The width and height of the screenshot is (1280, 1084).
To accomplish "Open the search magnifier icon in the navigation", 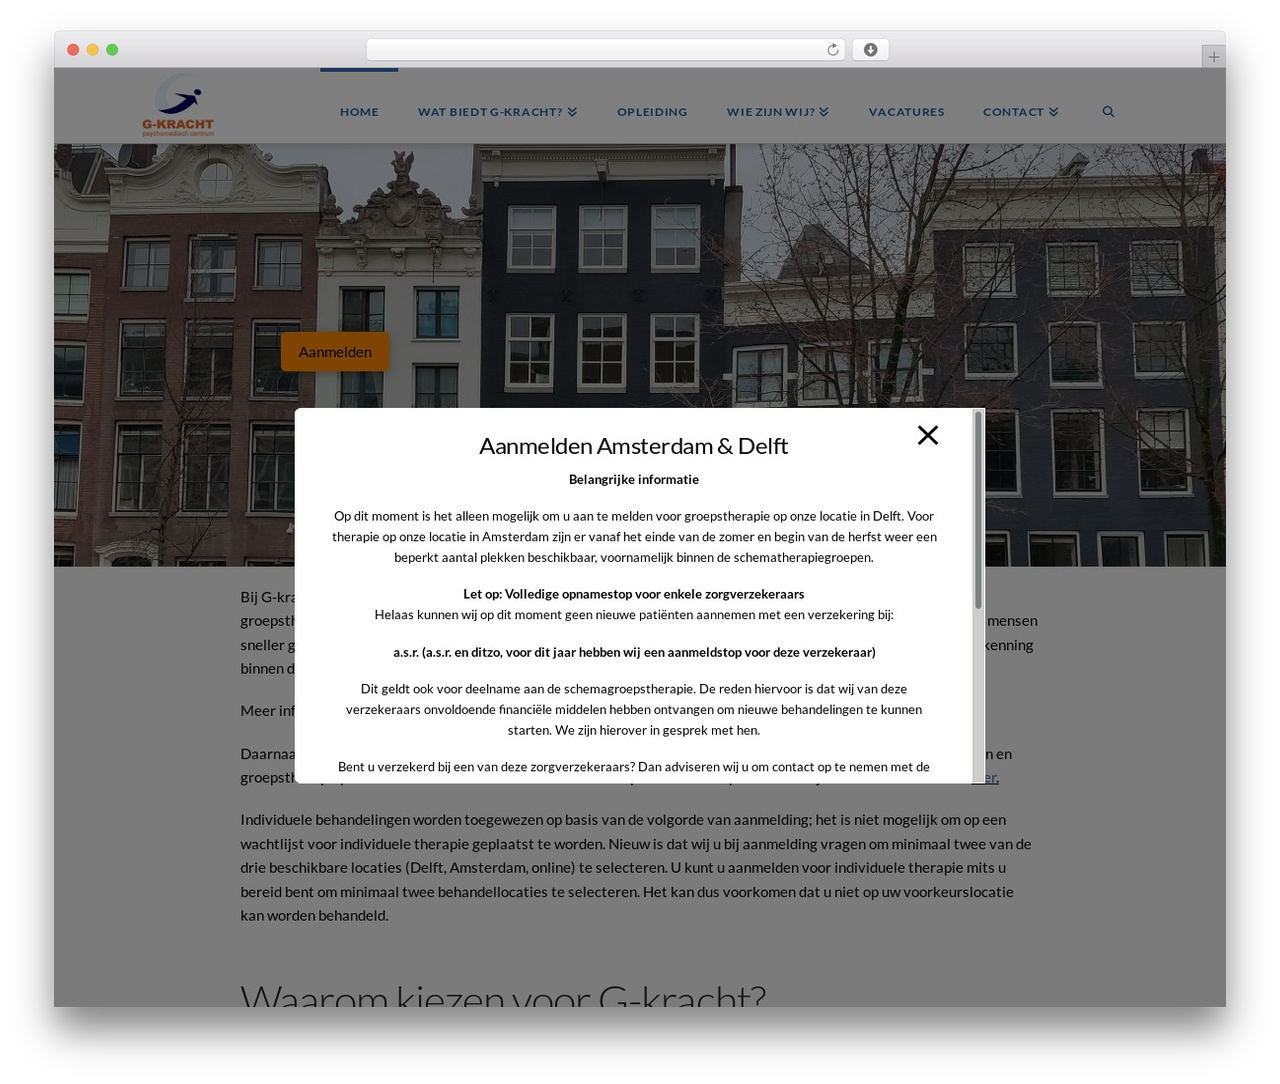I will tap(1108, 112).
